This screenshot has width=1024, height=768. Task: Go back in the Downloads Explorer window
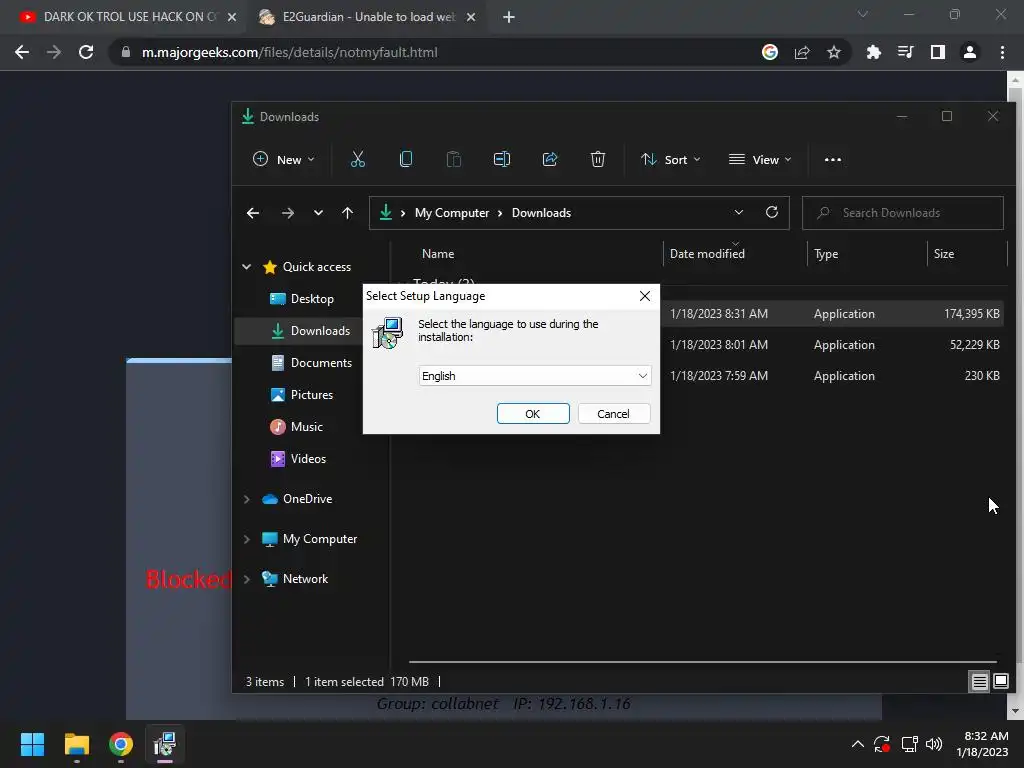pyautogui.click(x=253, y=213)
